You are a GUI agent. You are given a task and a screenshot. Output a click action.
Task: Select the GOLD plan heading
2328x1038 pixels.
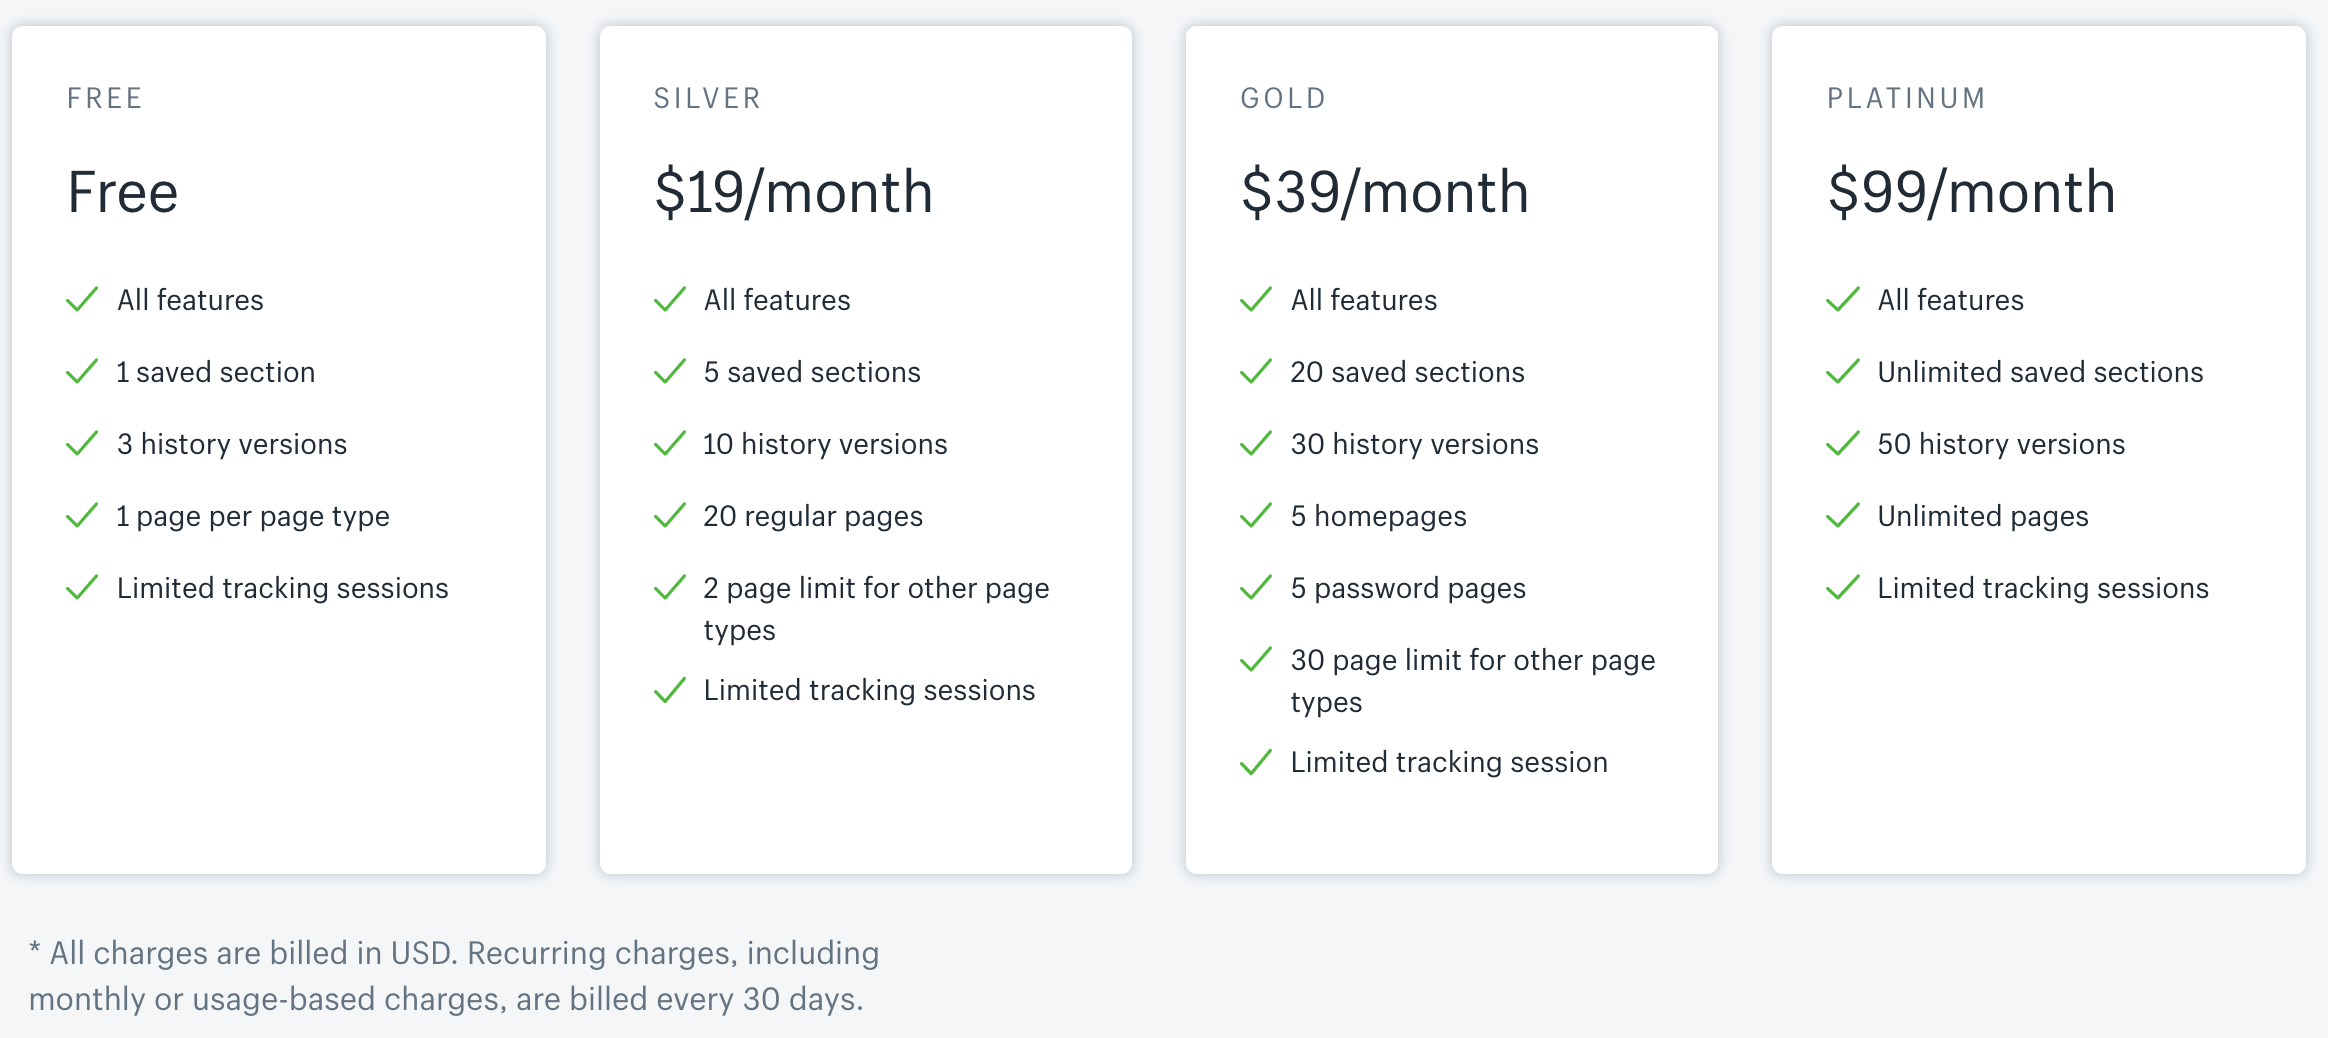[1284, 98]
